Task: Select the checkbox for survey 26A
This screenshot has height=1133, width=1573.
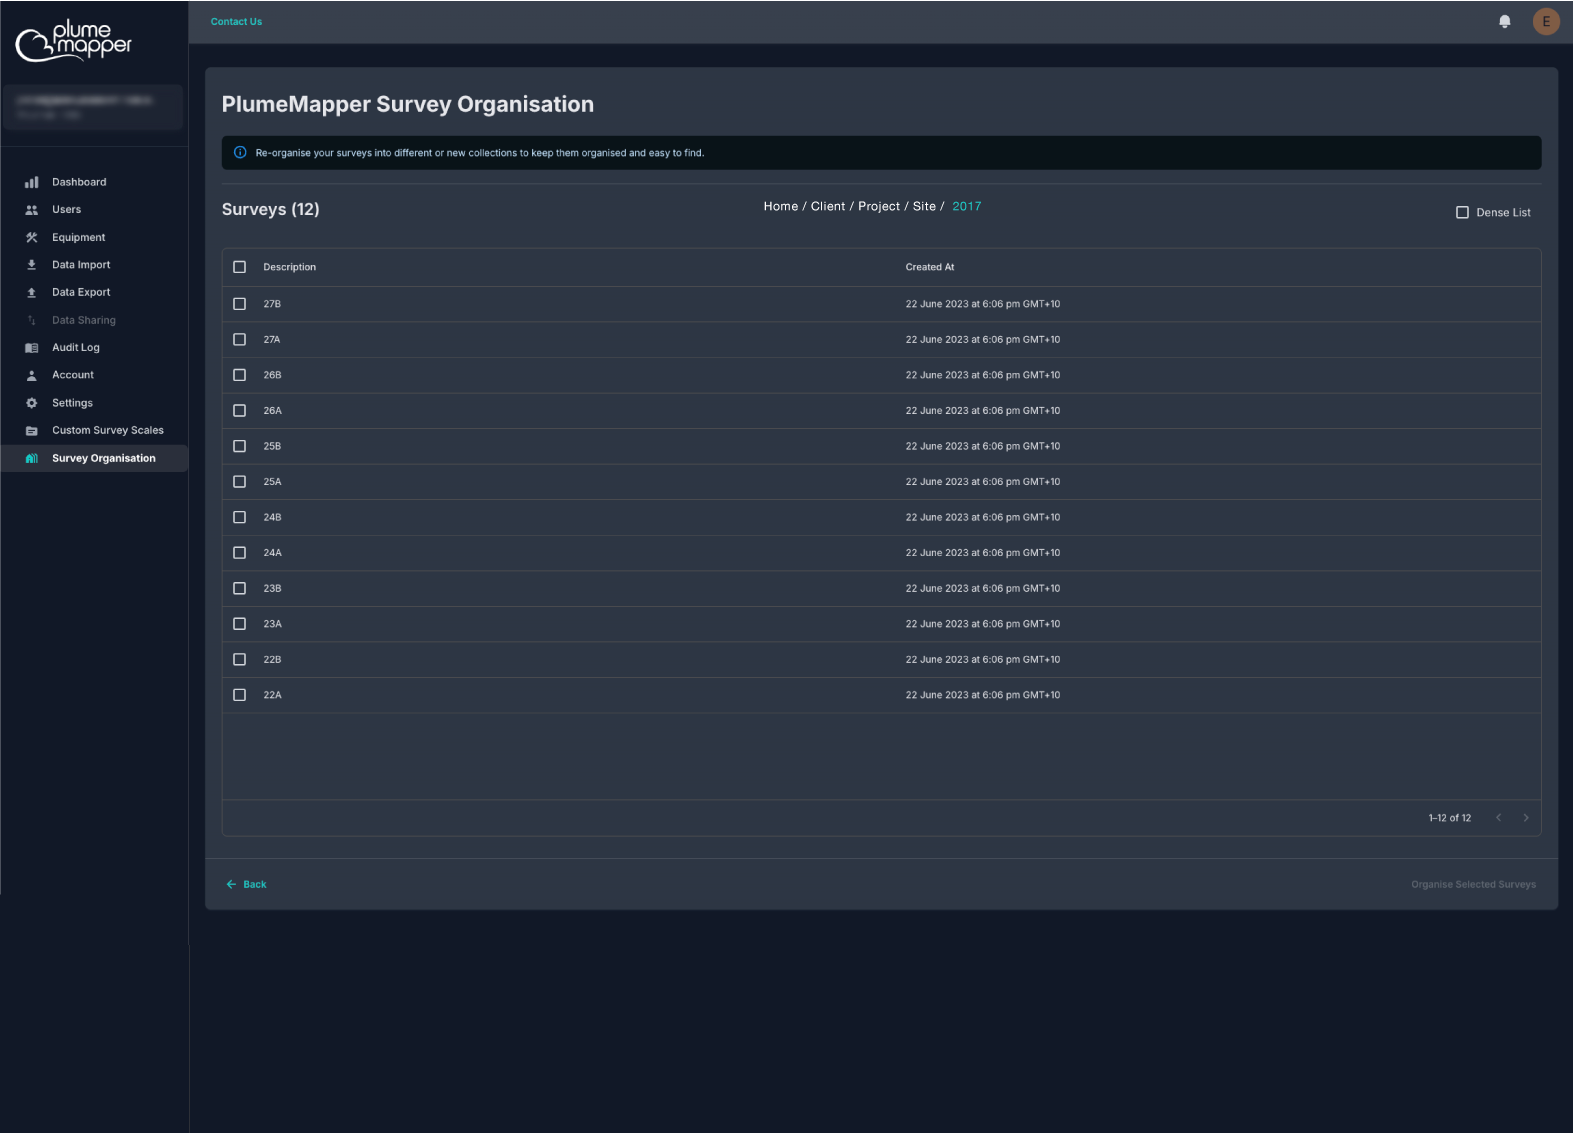Action: point(240,411)
